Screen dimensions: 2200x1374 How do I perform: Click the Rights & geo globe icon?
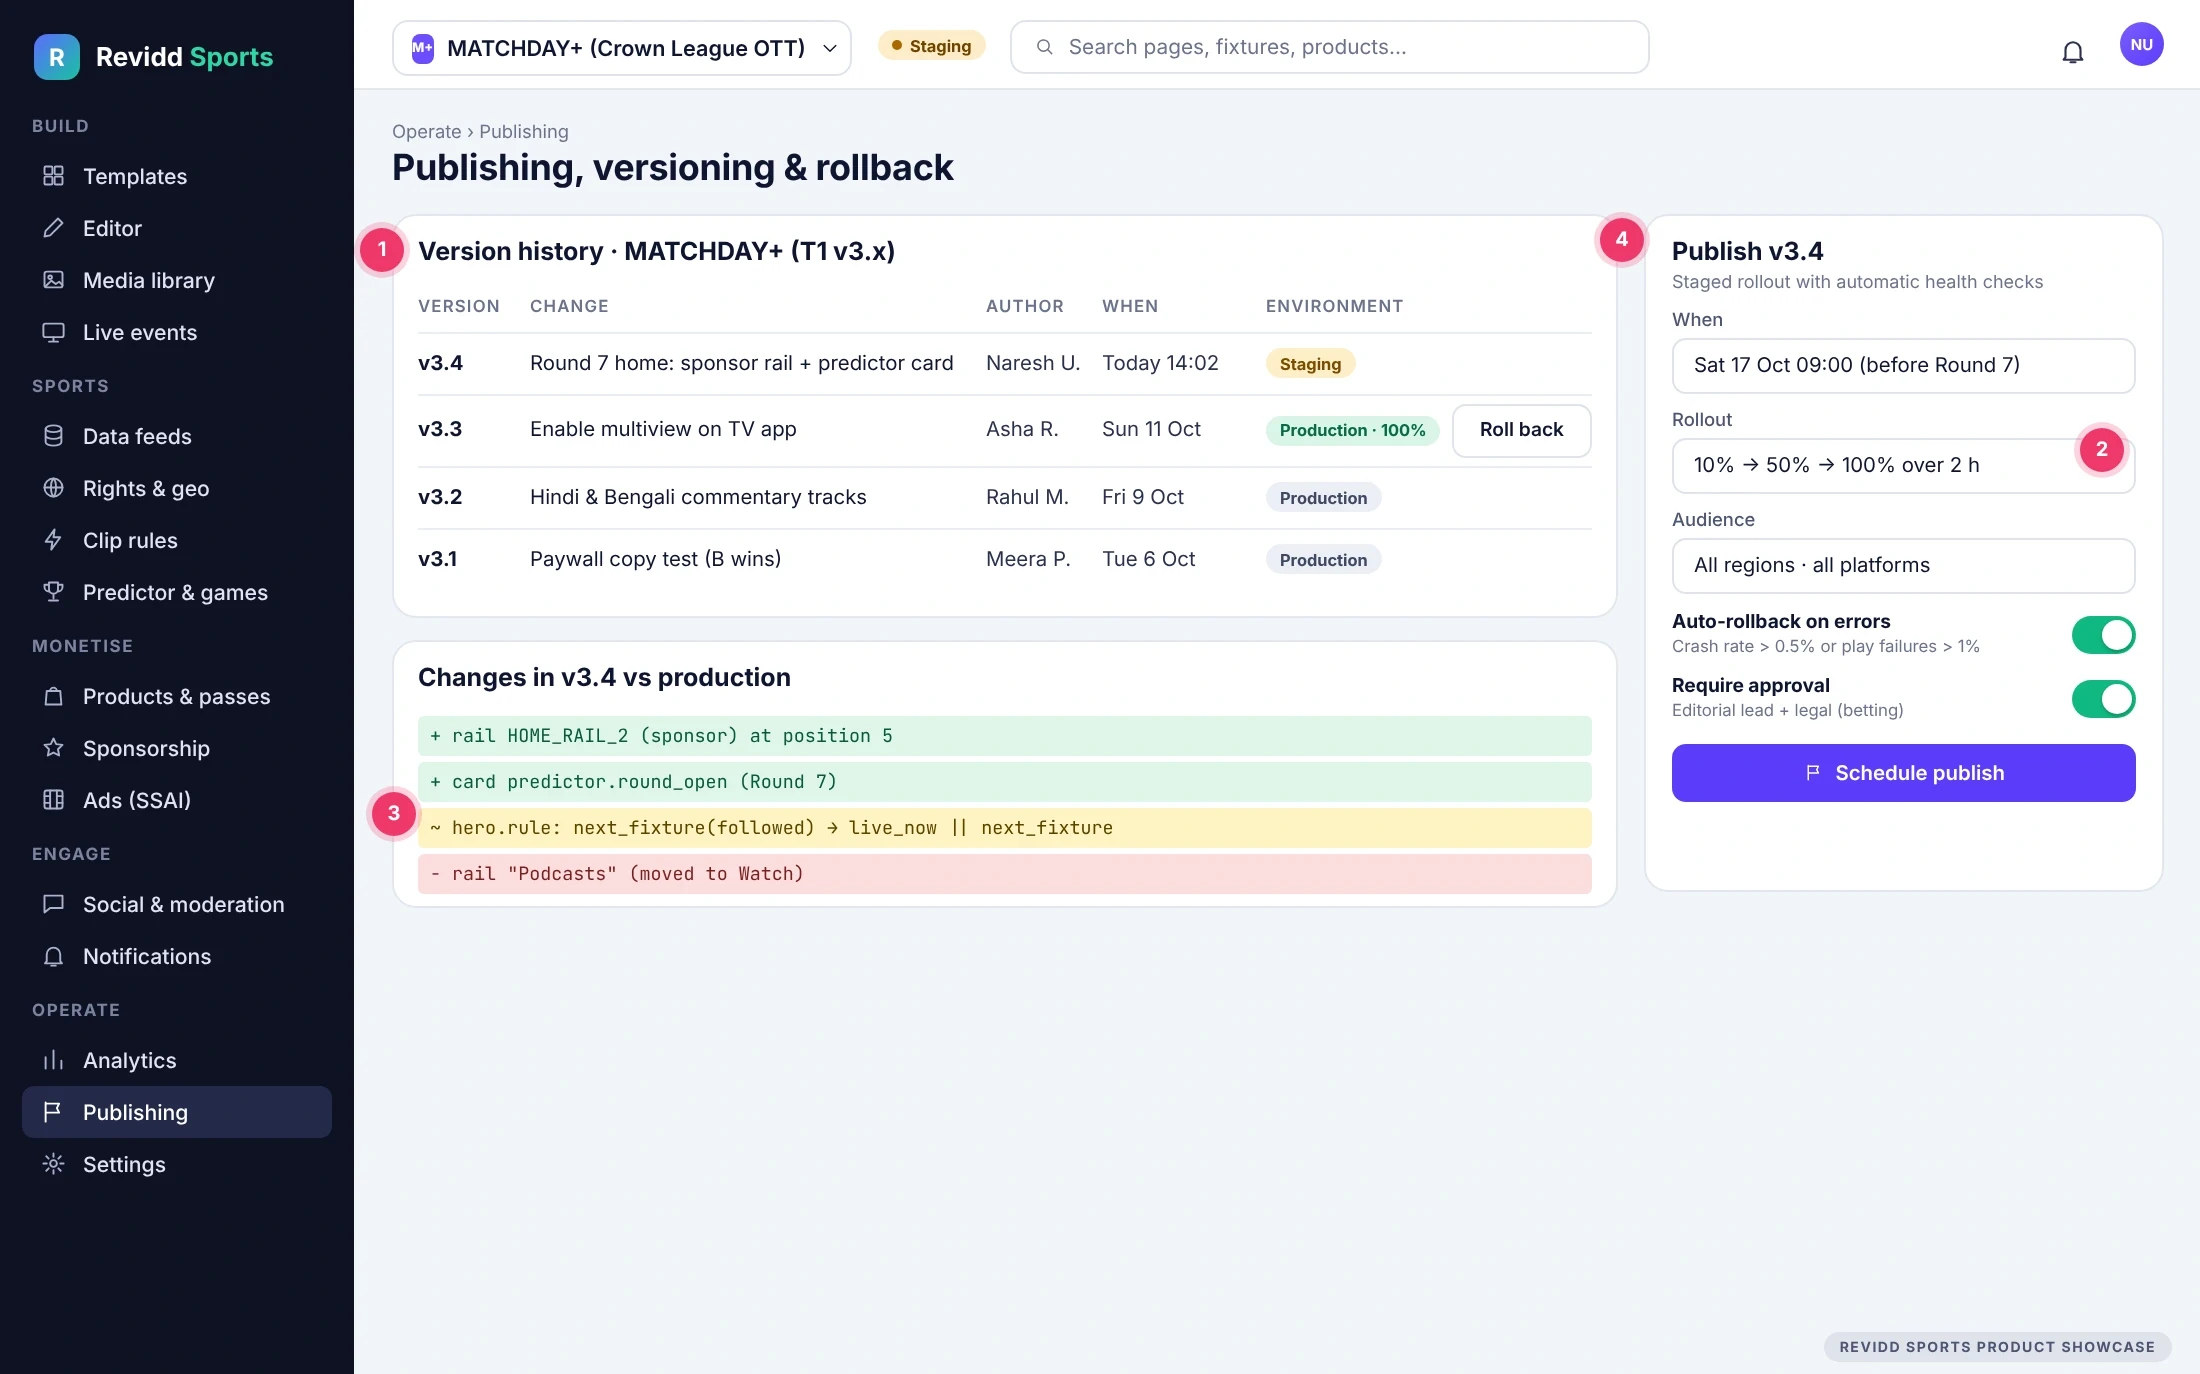click(x=53, y=488)
